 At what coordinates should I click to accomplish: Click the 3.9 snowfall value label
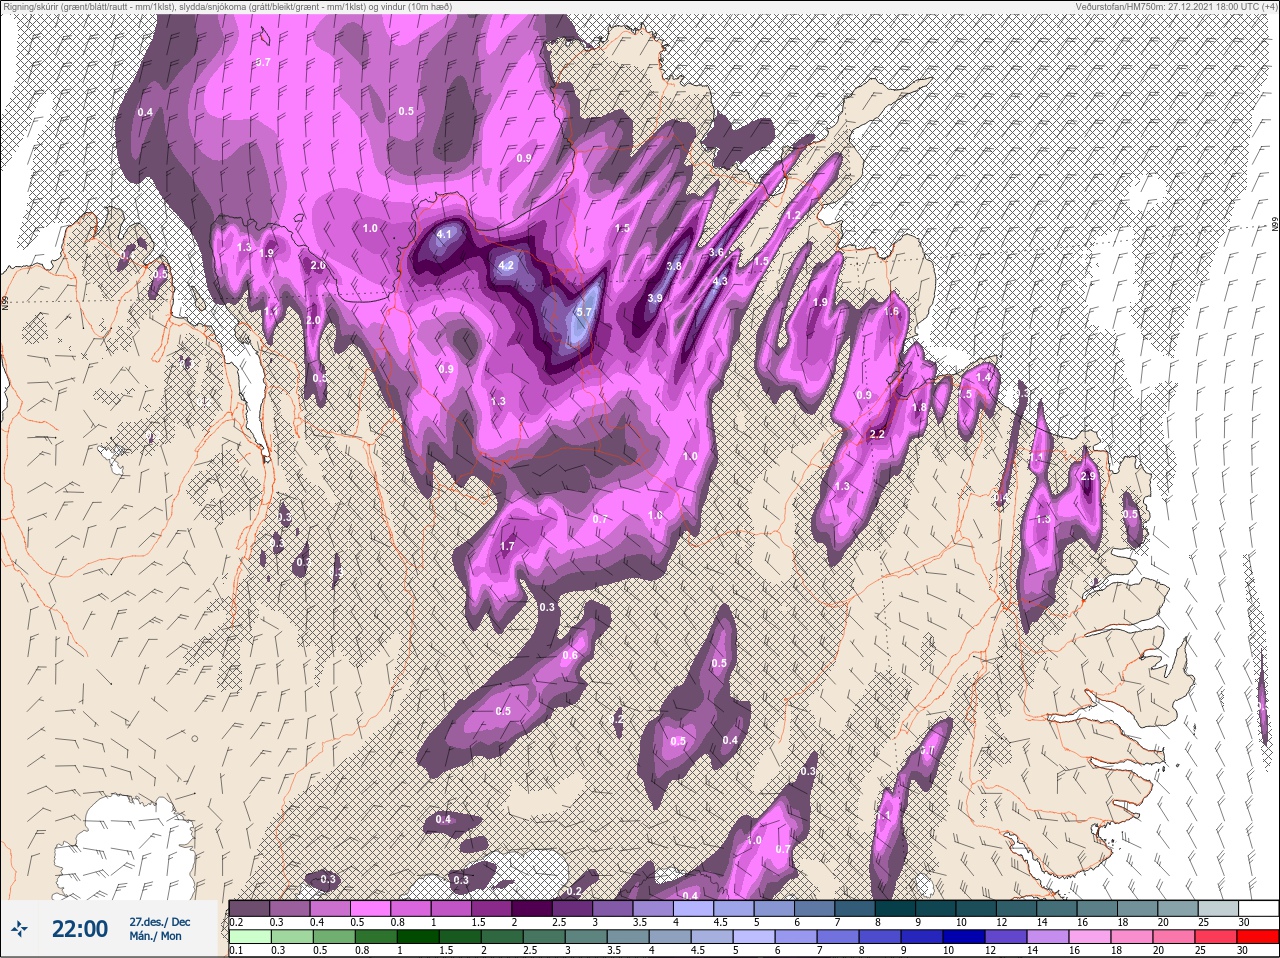point(655,299)
